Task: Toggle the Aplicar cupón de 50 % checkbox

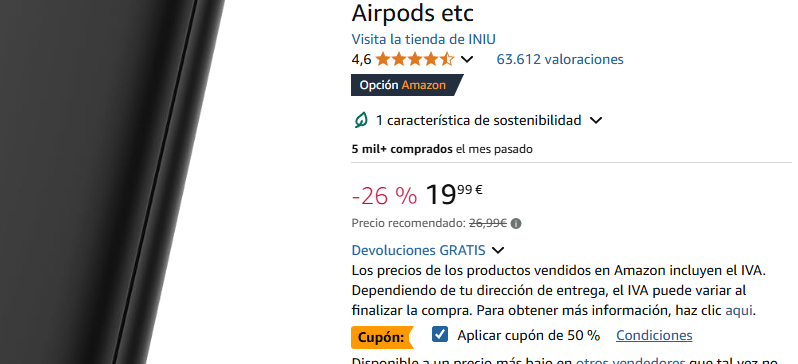Action: click(x=440, y=334)
